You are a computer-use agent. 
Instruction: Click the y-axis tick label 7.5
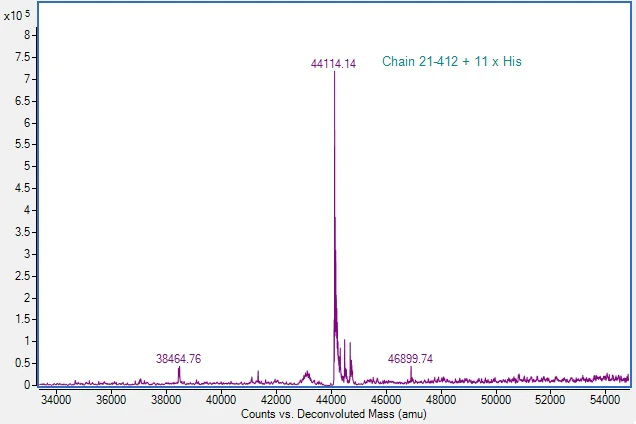click(x=23, y=57)
